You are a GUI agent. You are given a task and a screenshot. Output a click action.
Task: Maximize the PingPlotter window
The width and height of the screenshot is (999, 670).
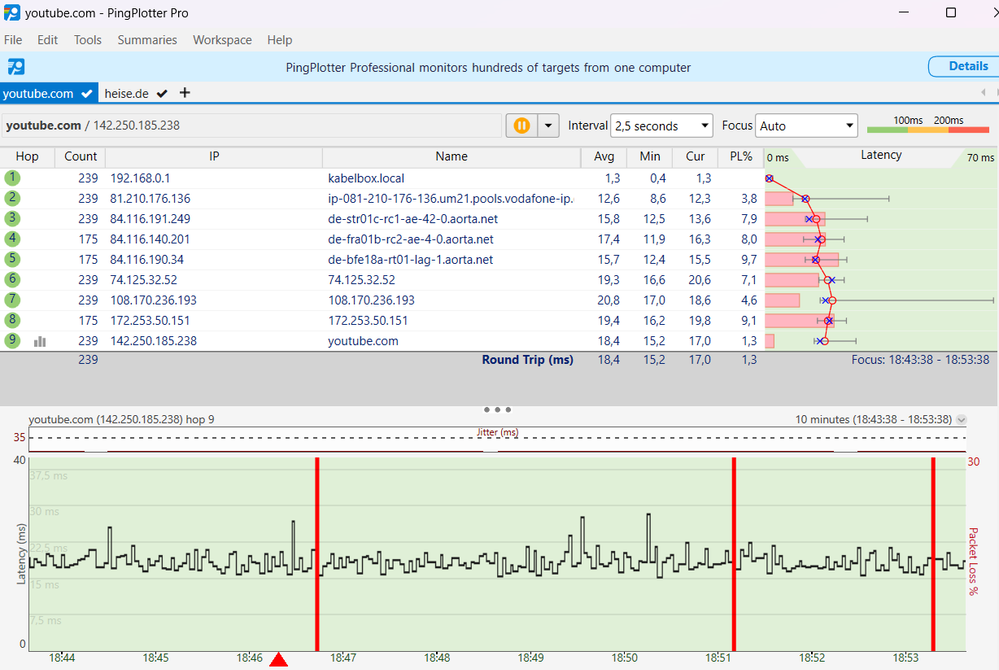click(x=951, y=13)
